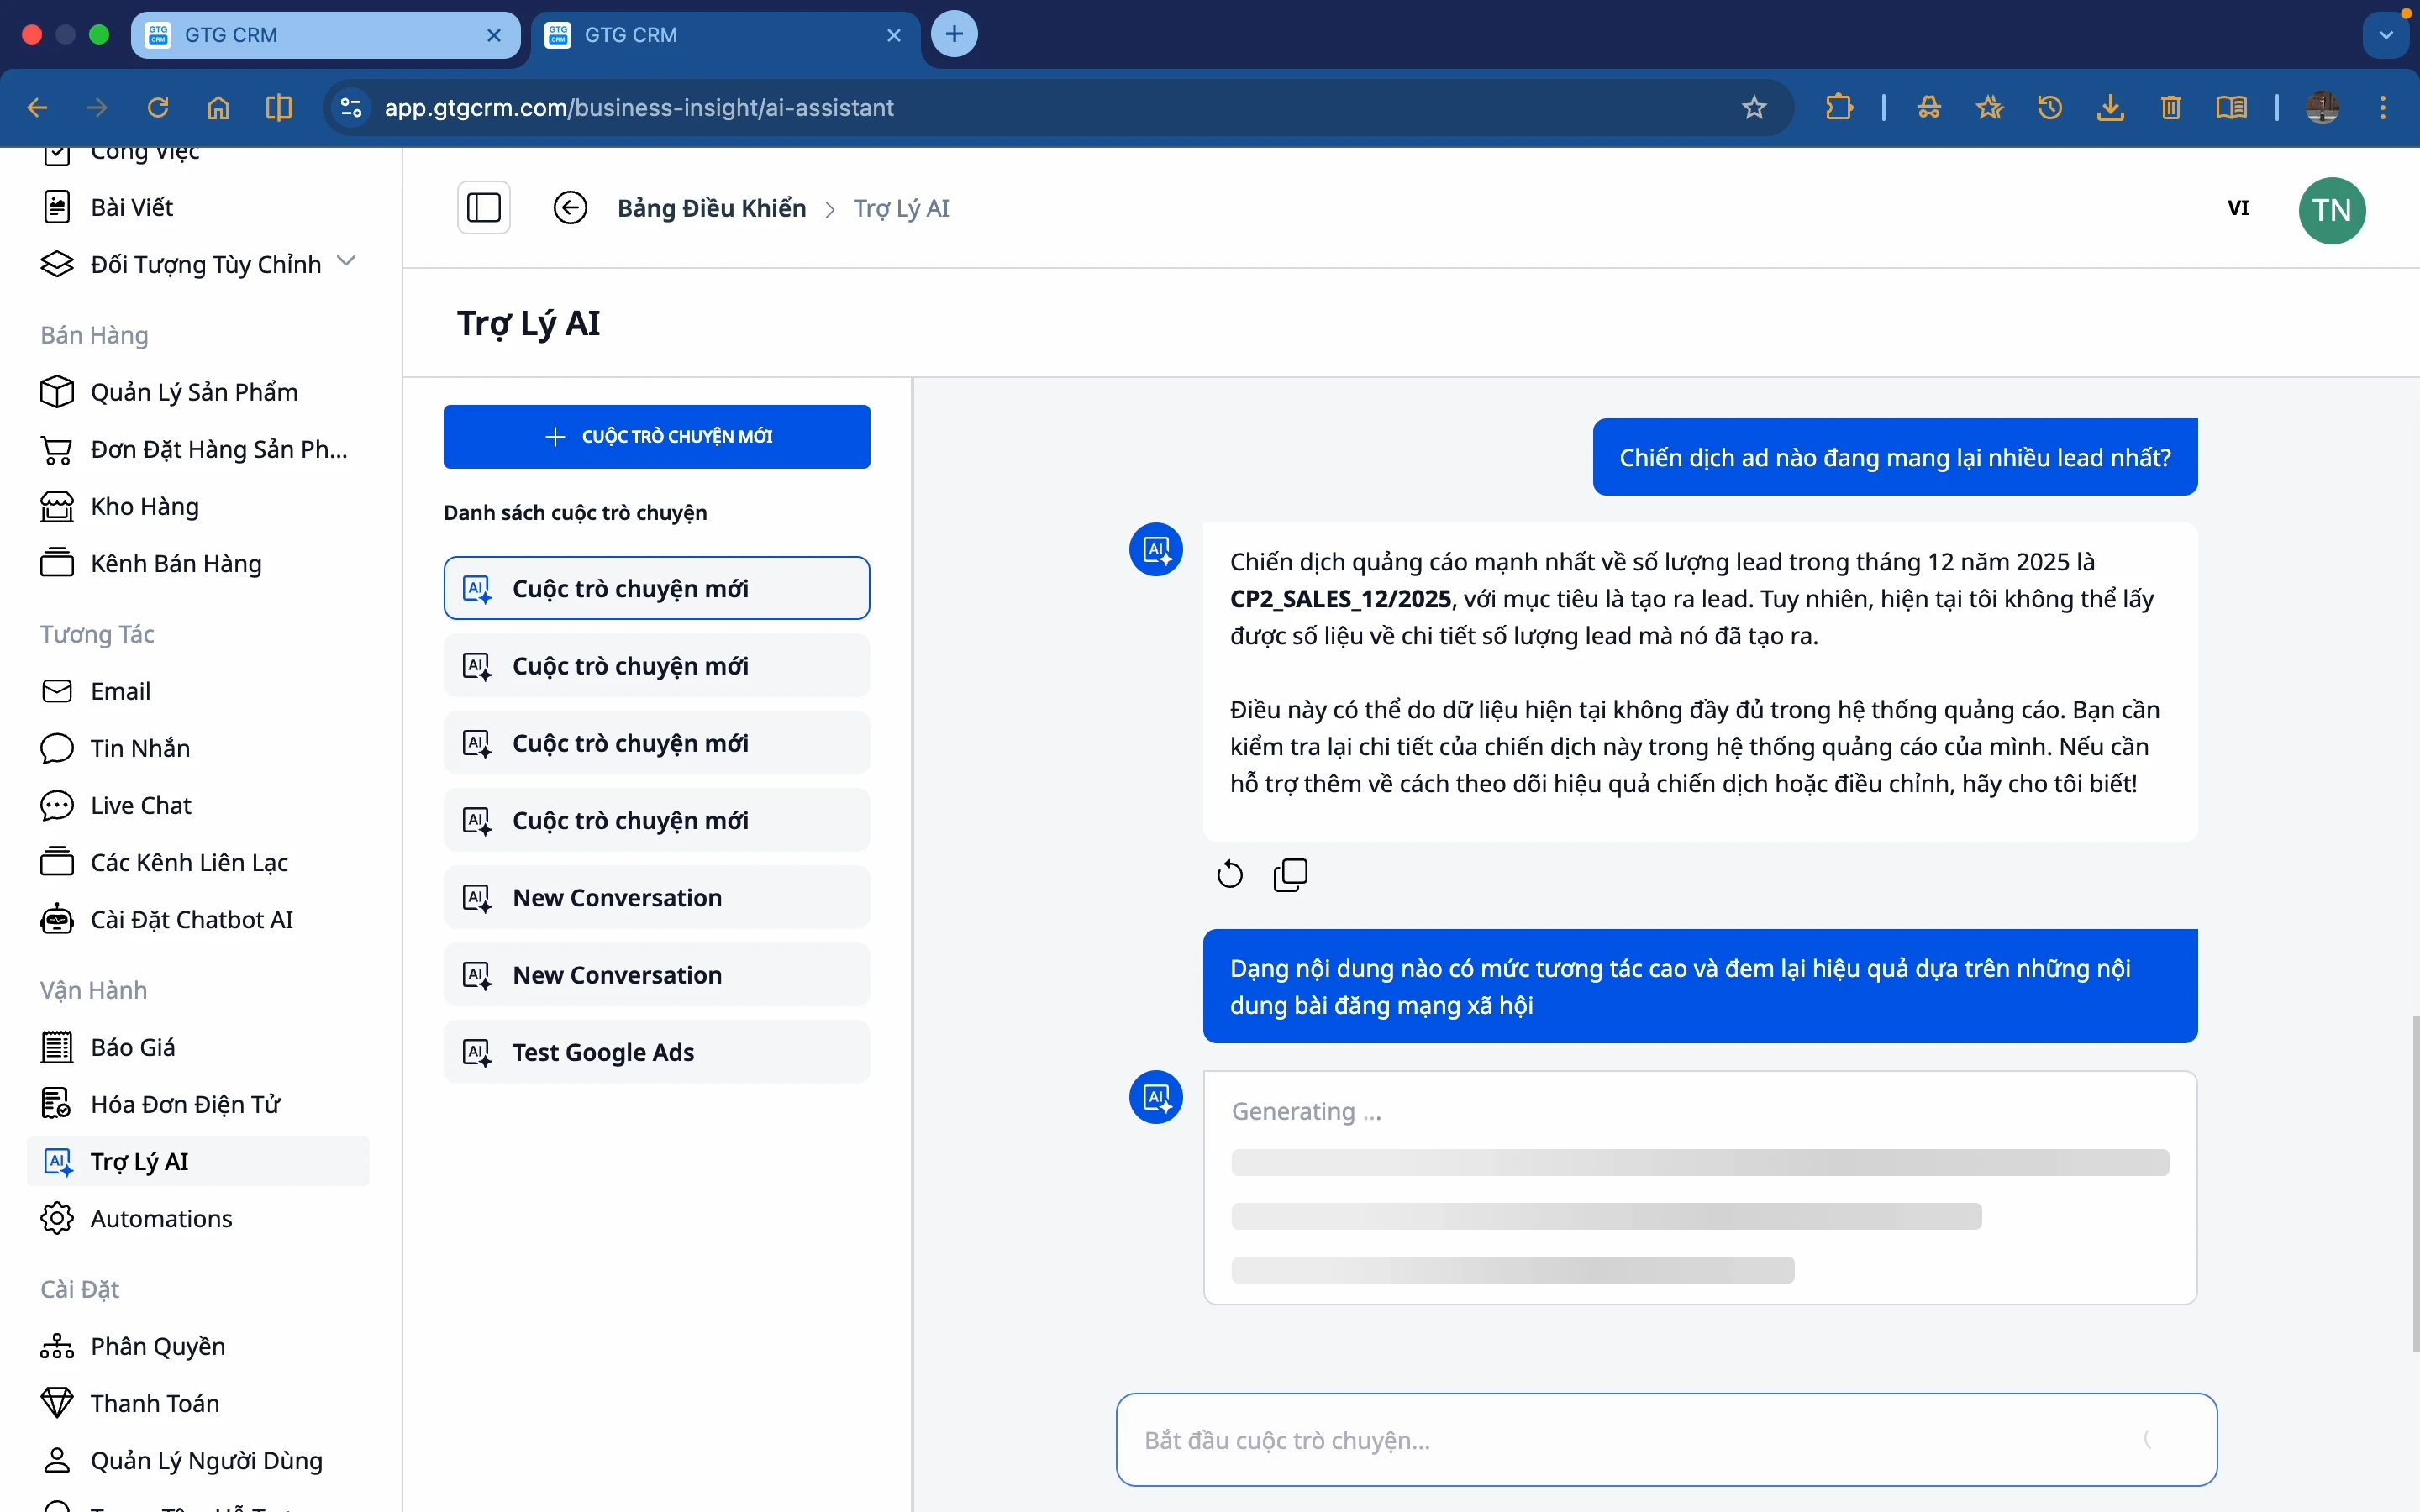Open the browser tab list dropdown

[2386, 35]
